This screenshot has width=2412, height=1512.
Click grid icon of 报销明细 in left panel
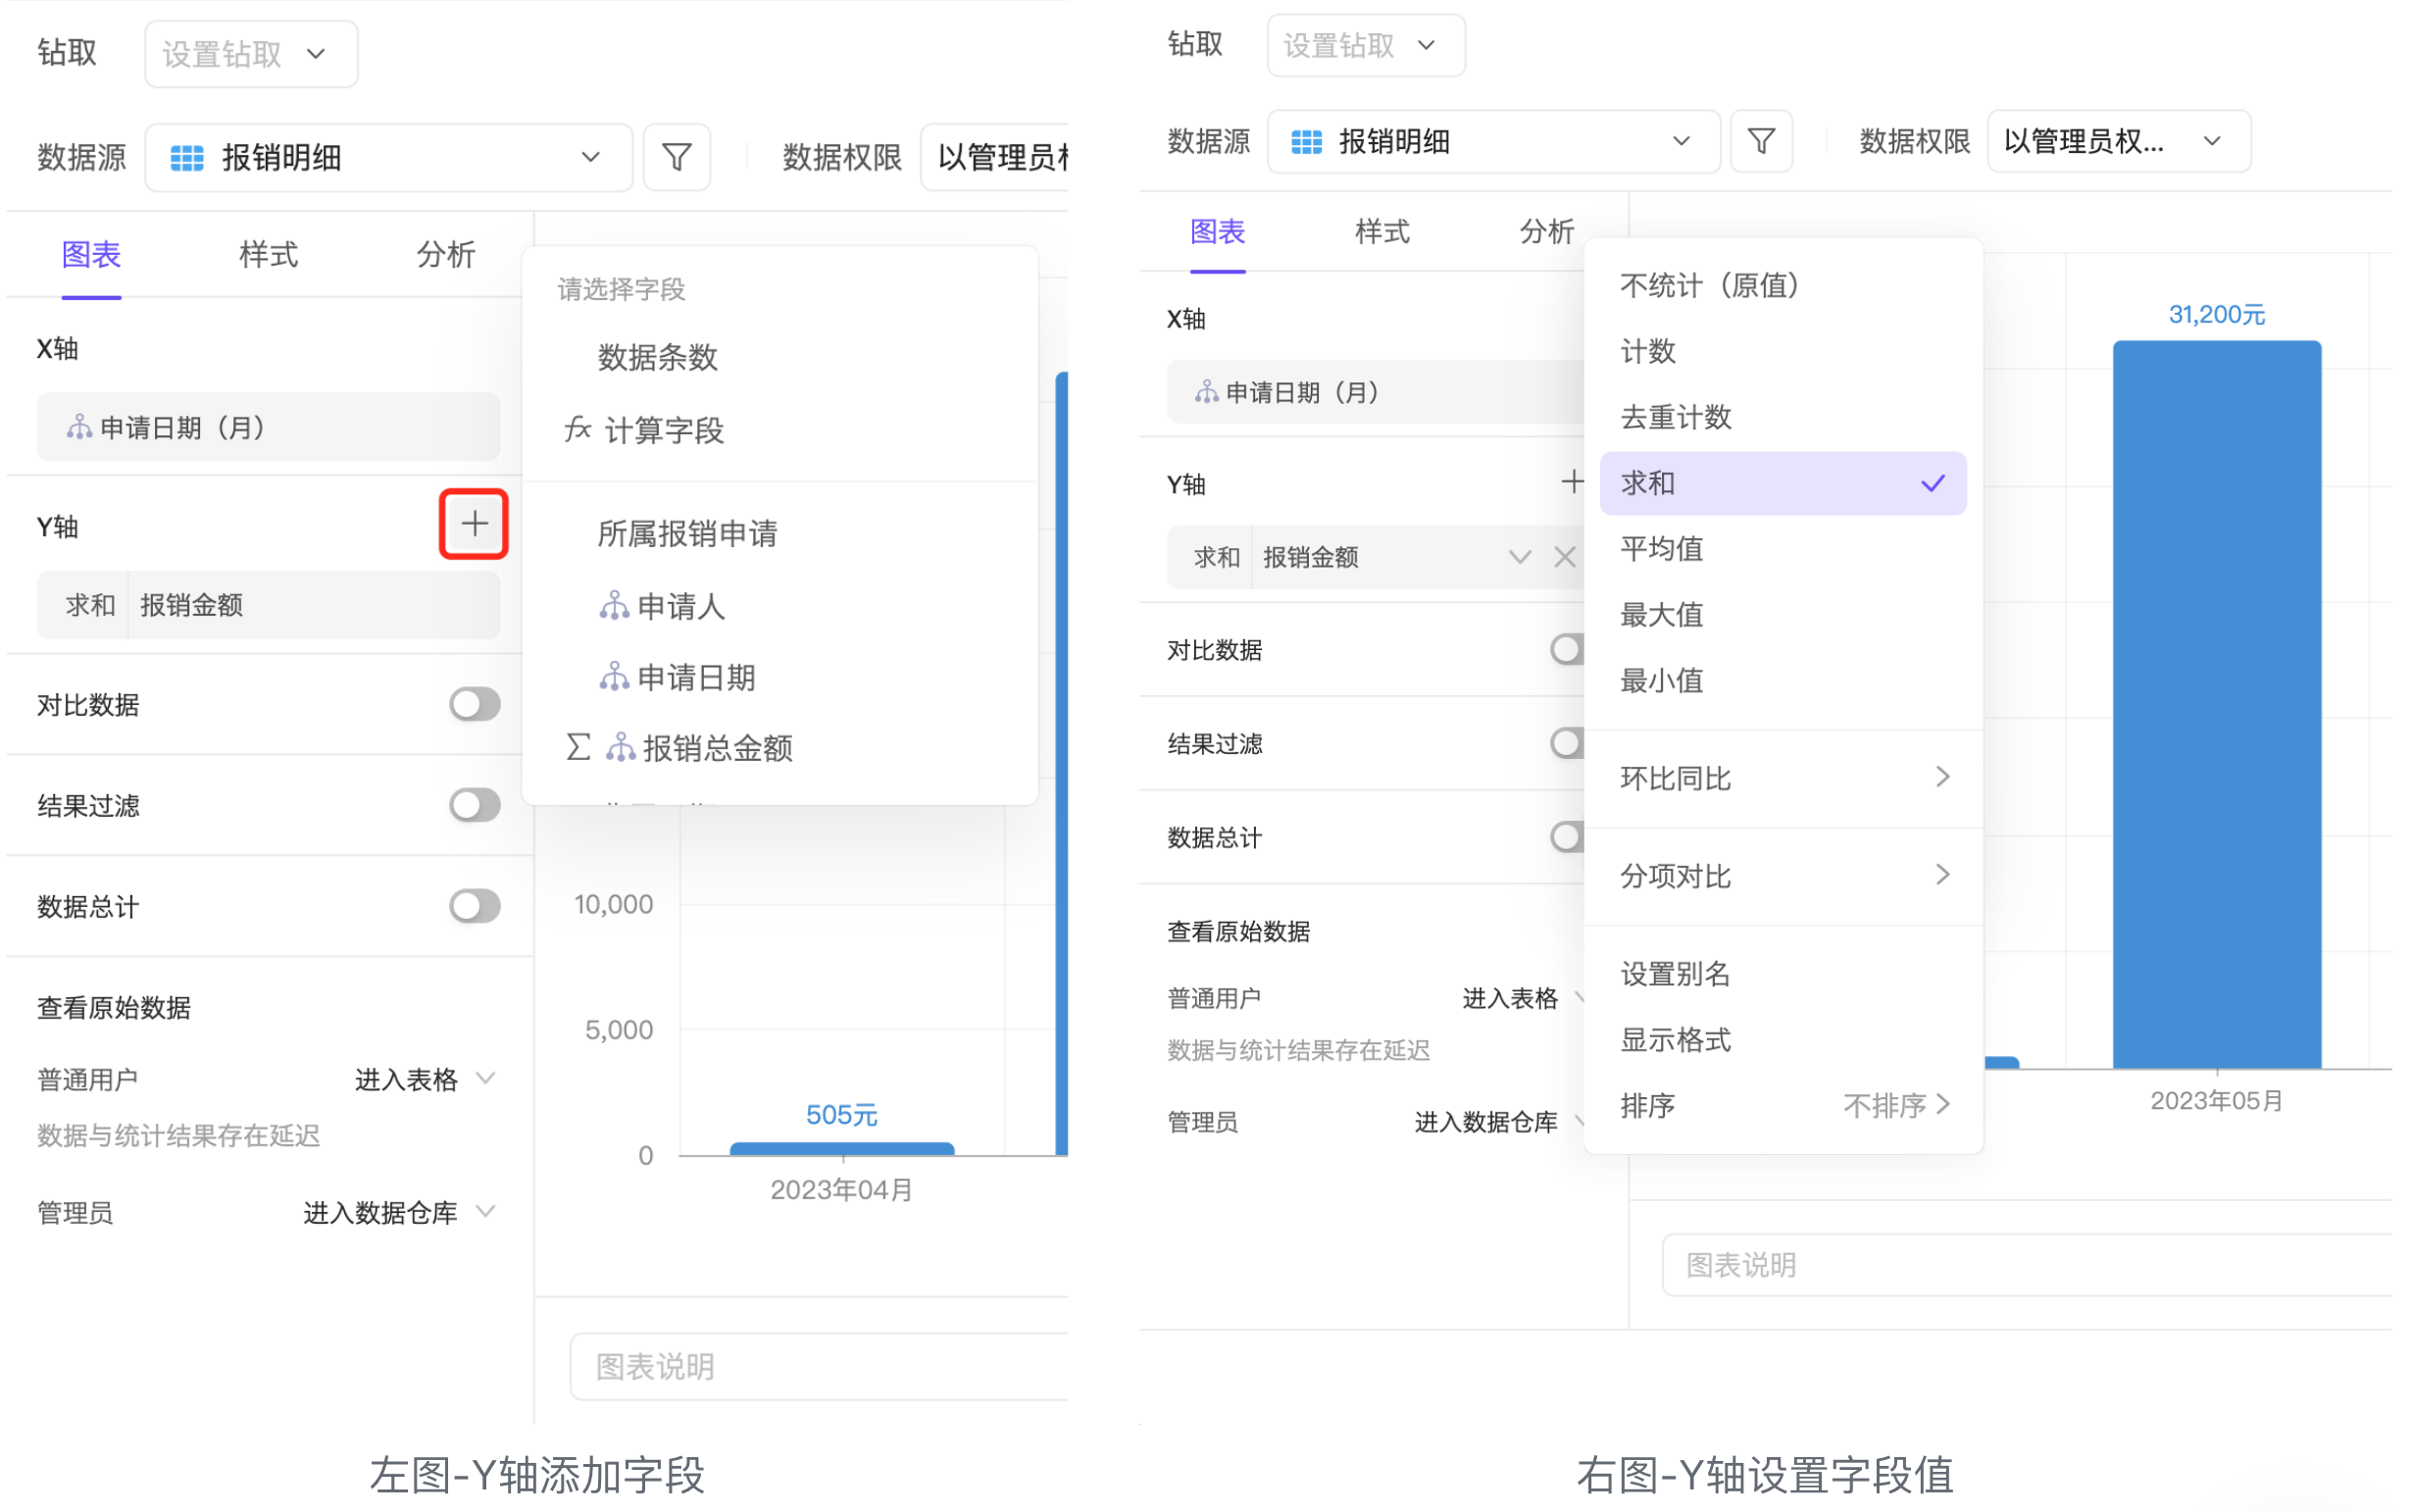point(187,158)
